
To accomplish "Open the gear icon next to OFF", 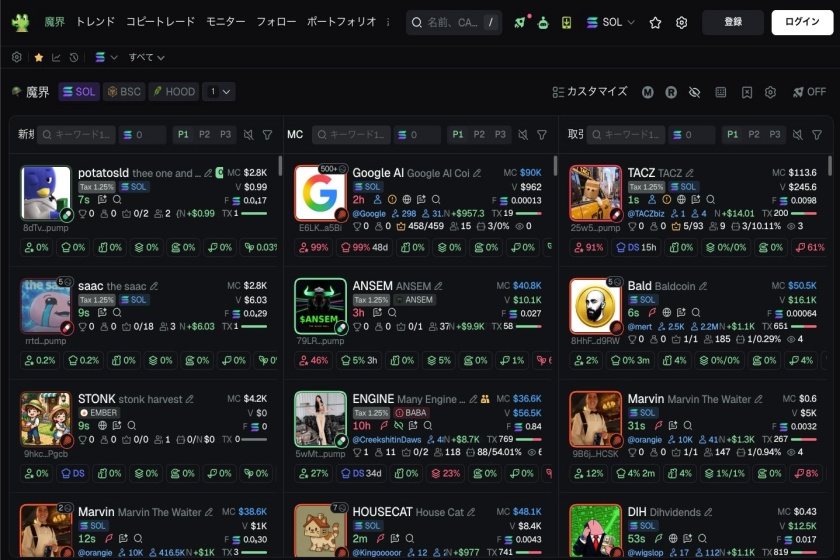I will point(770,92).
